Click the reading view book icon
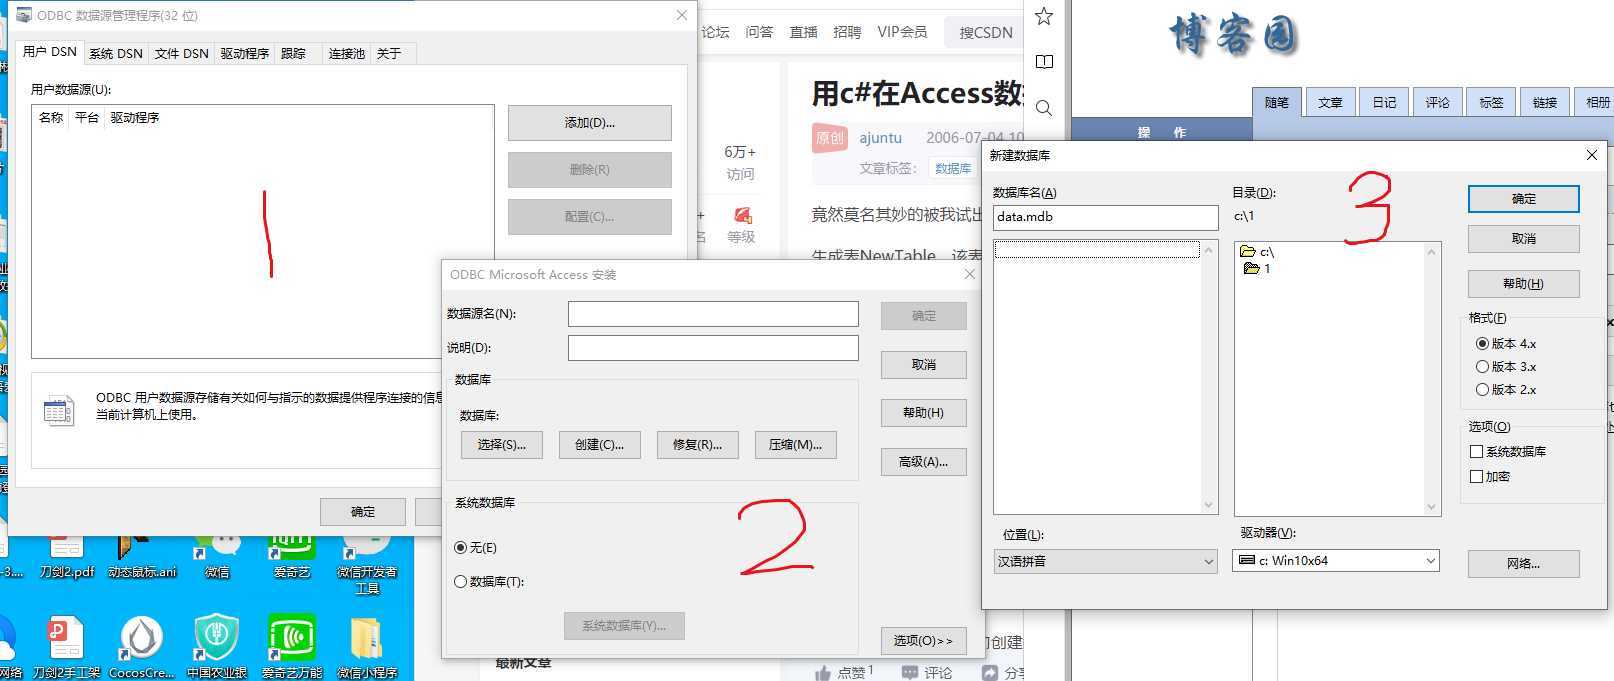 1044,62
